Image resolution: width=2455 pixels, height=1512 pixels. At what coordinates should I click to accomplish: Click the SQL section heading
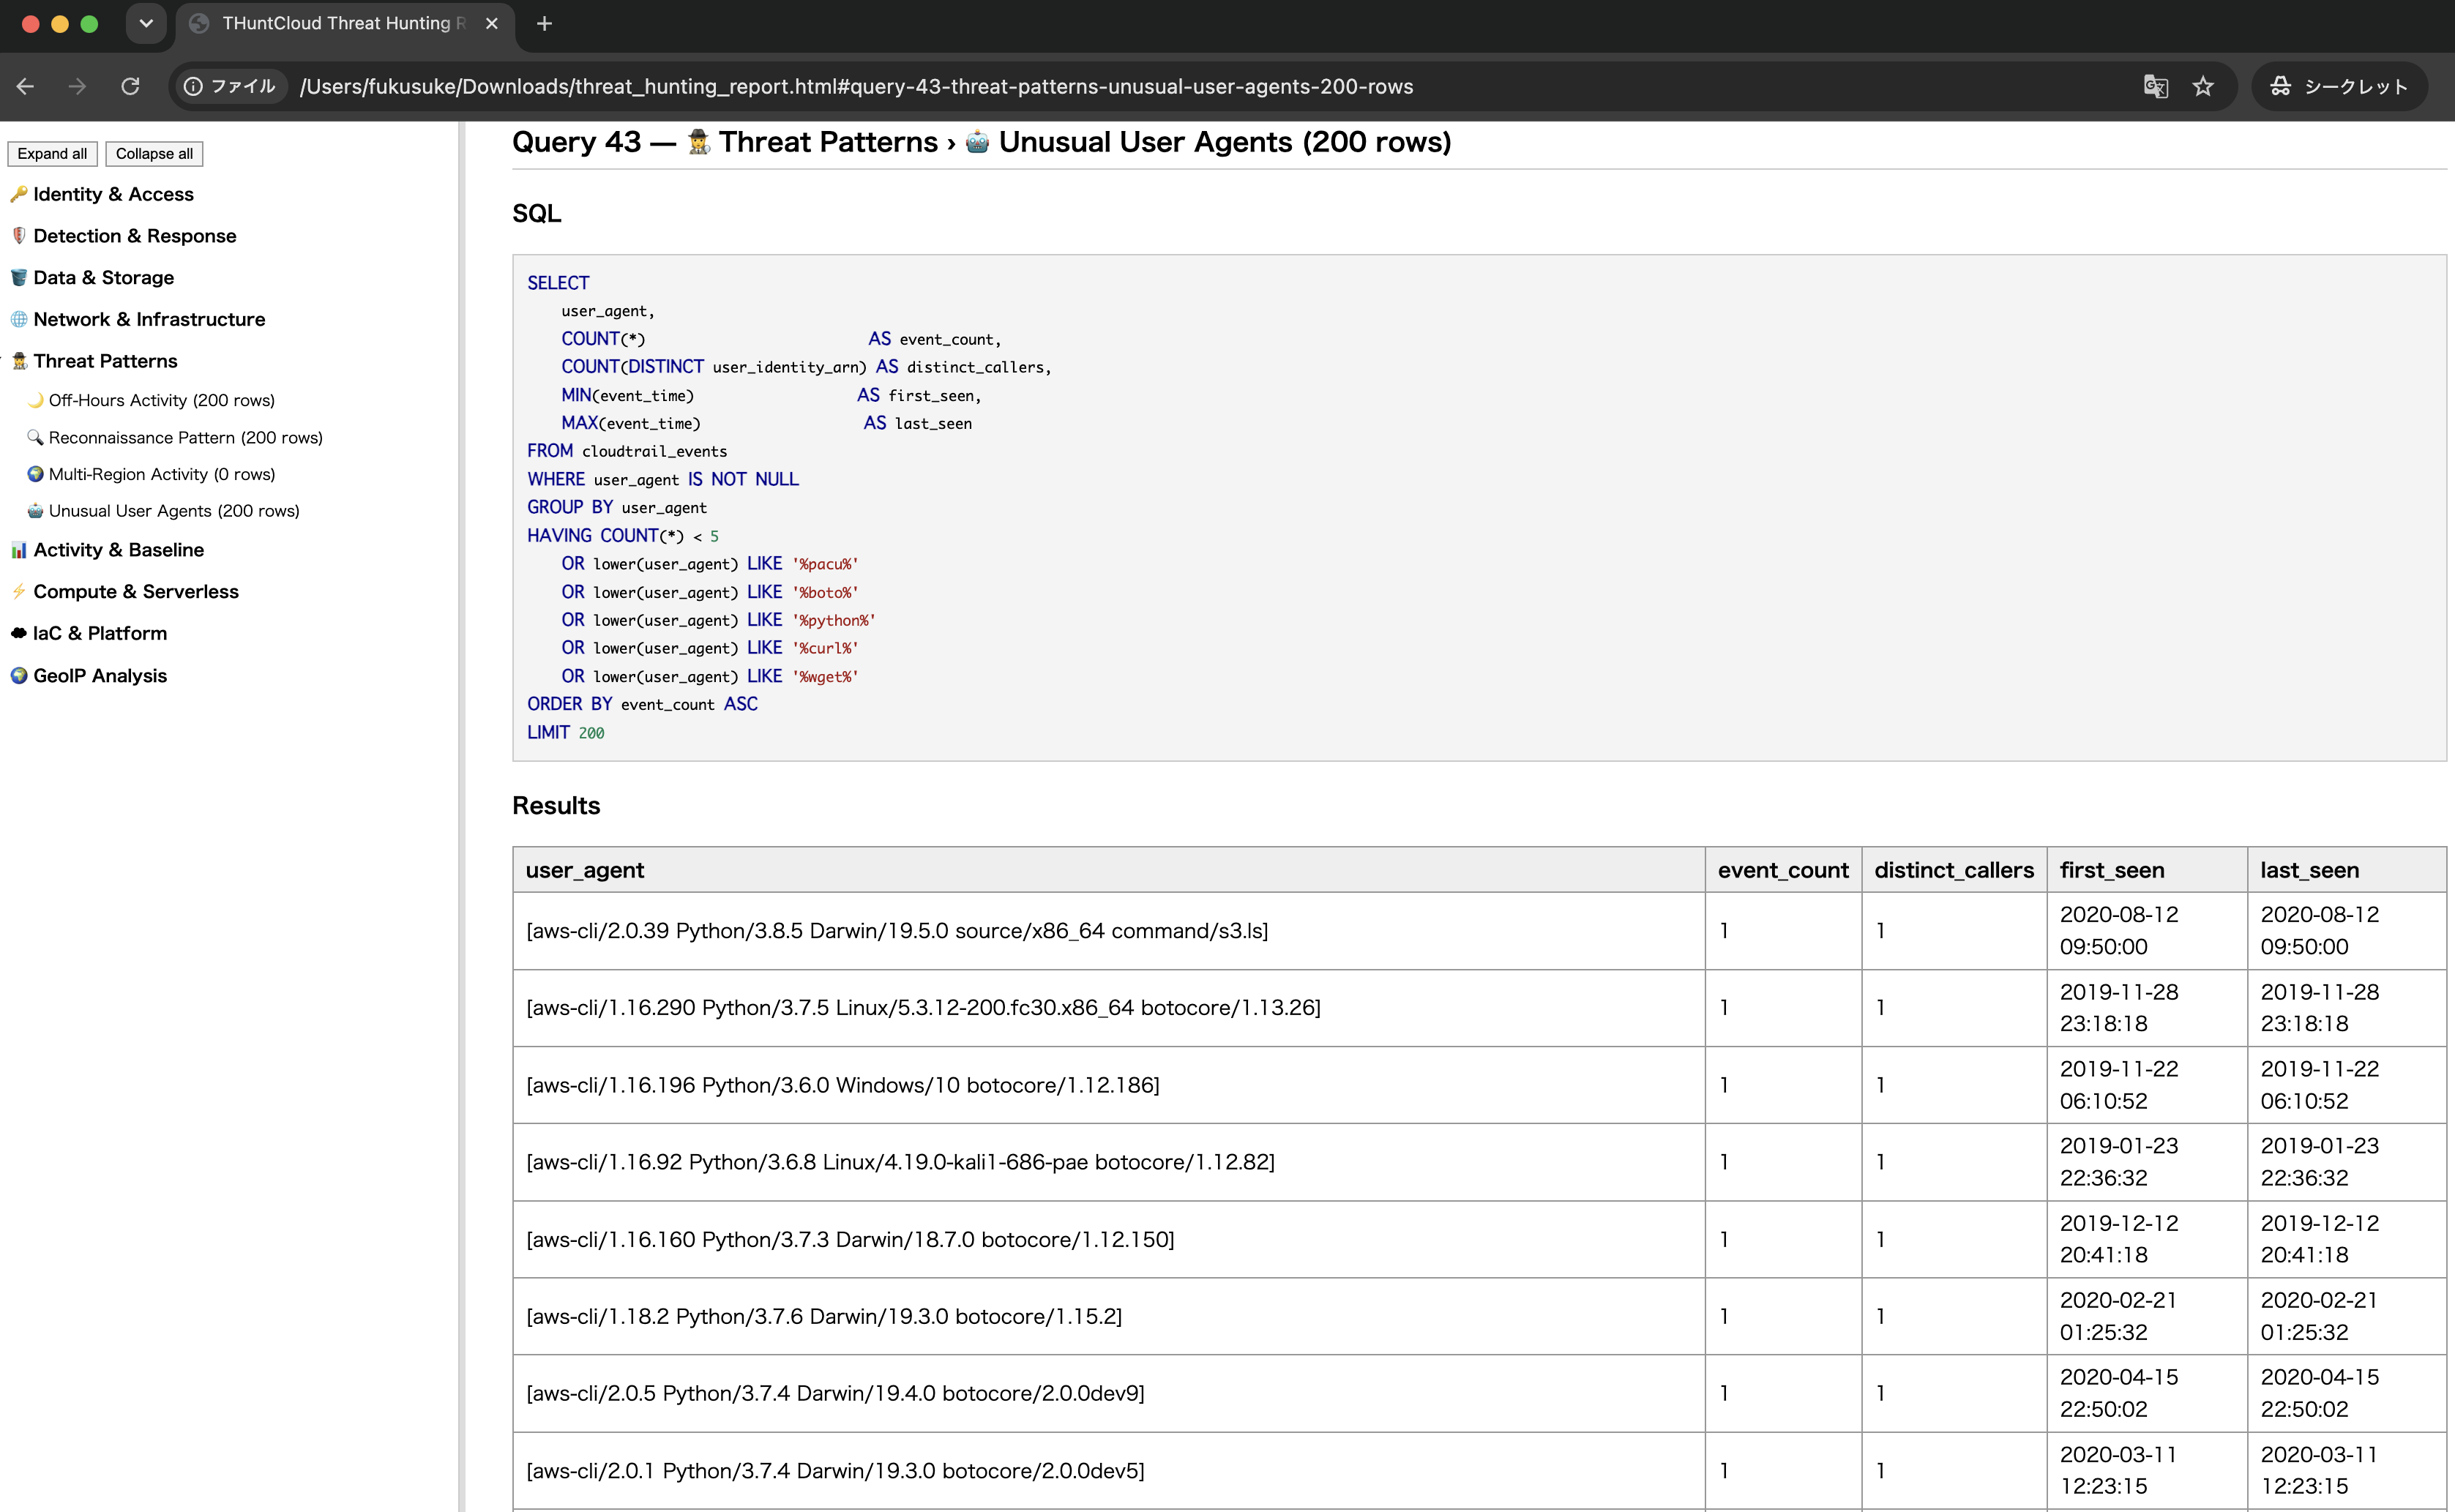click(536, 213)
